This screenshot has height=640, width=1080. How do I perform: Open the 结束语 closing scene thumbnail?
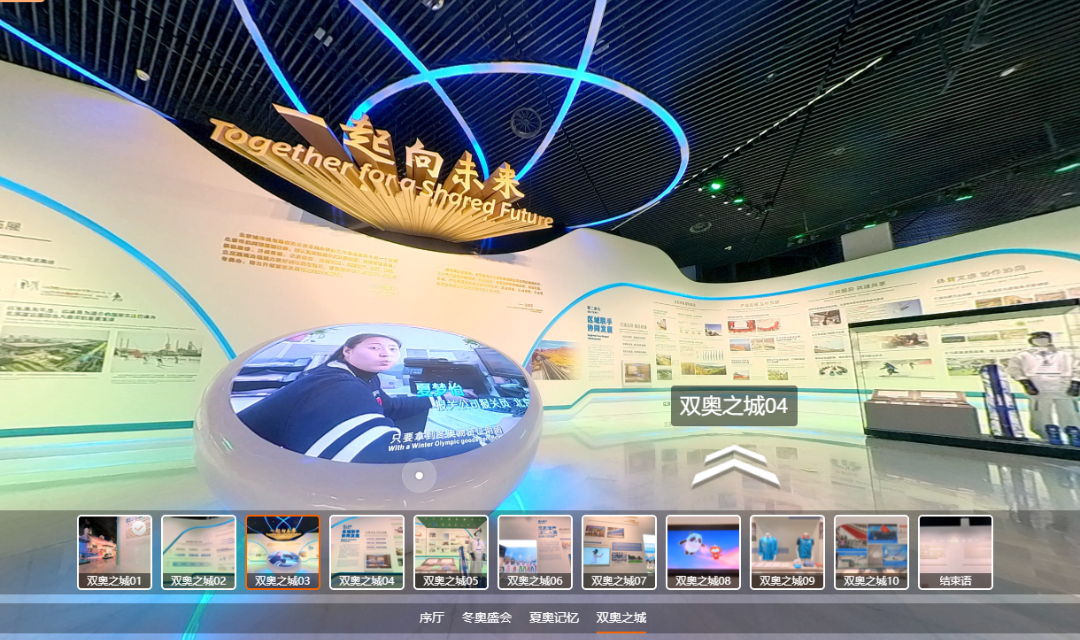(x=955, y=551)
